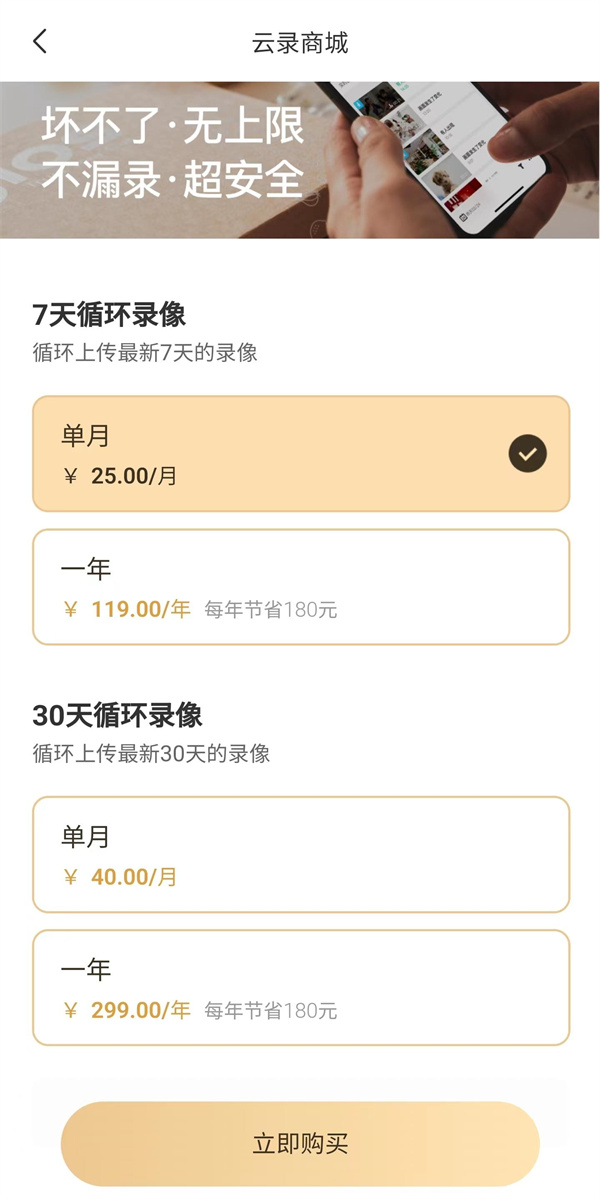The height and width of the screenshot is (1199, 600).
Task: Select 7天 单月 plan at ¥25.00/月
Action: point(300,454)
